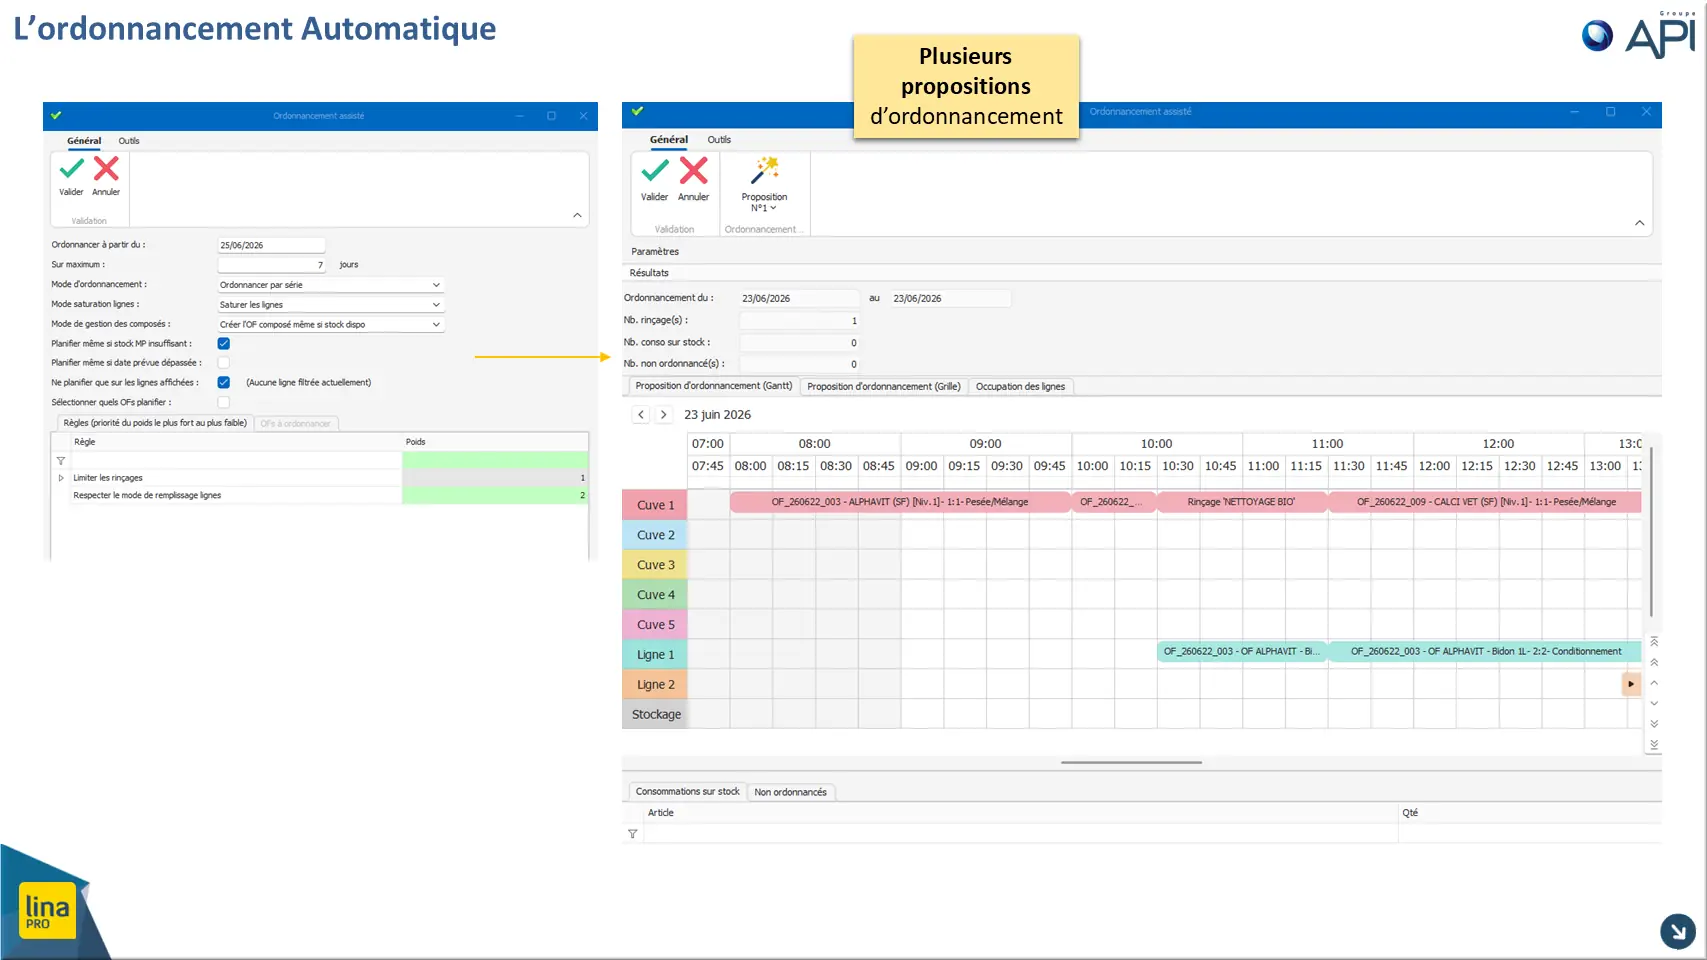Click the filter icon in the rules table
Viewport: 1707px width, 960px height.
pos(61,461)
